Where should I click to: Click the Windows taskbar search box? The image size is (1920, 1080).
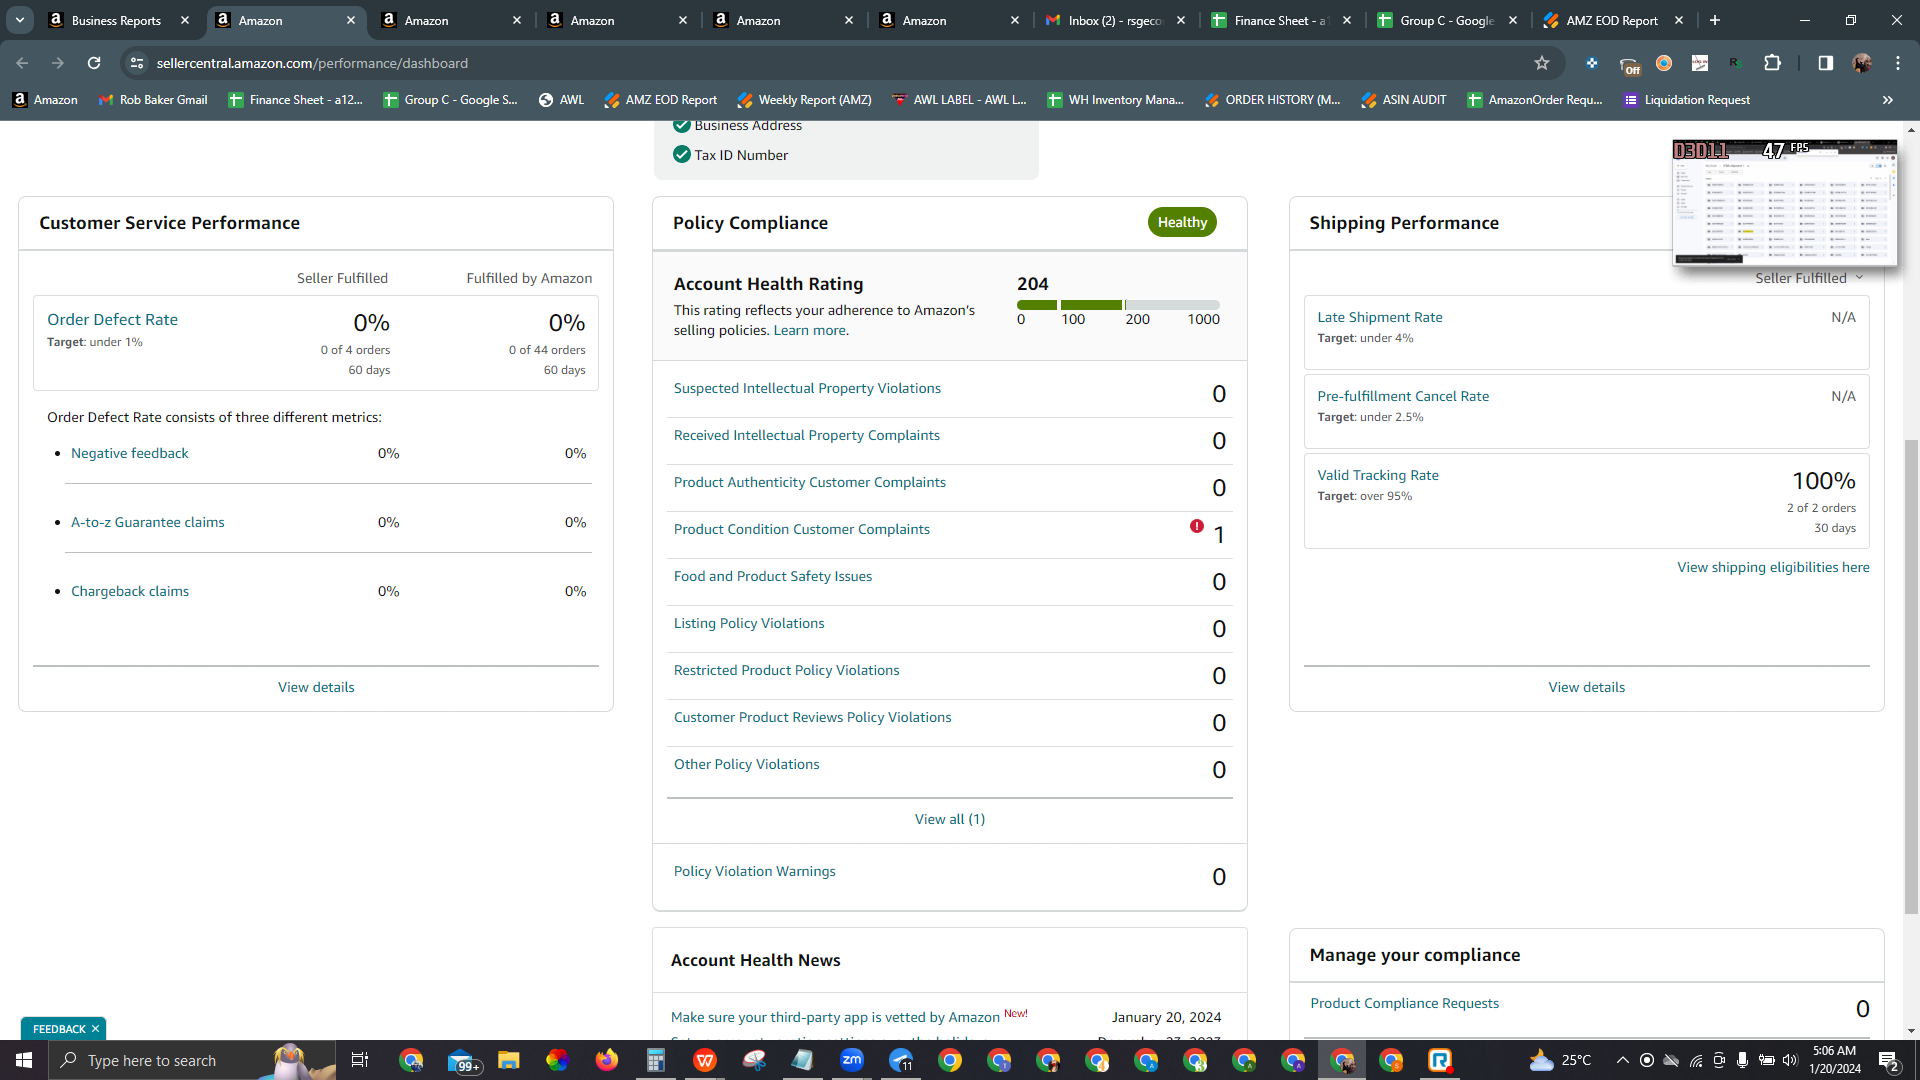(x=192, y=1060)
